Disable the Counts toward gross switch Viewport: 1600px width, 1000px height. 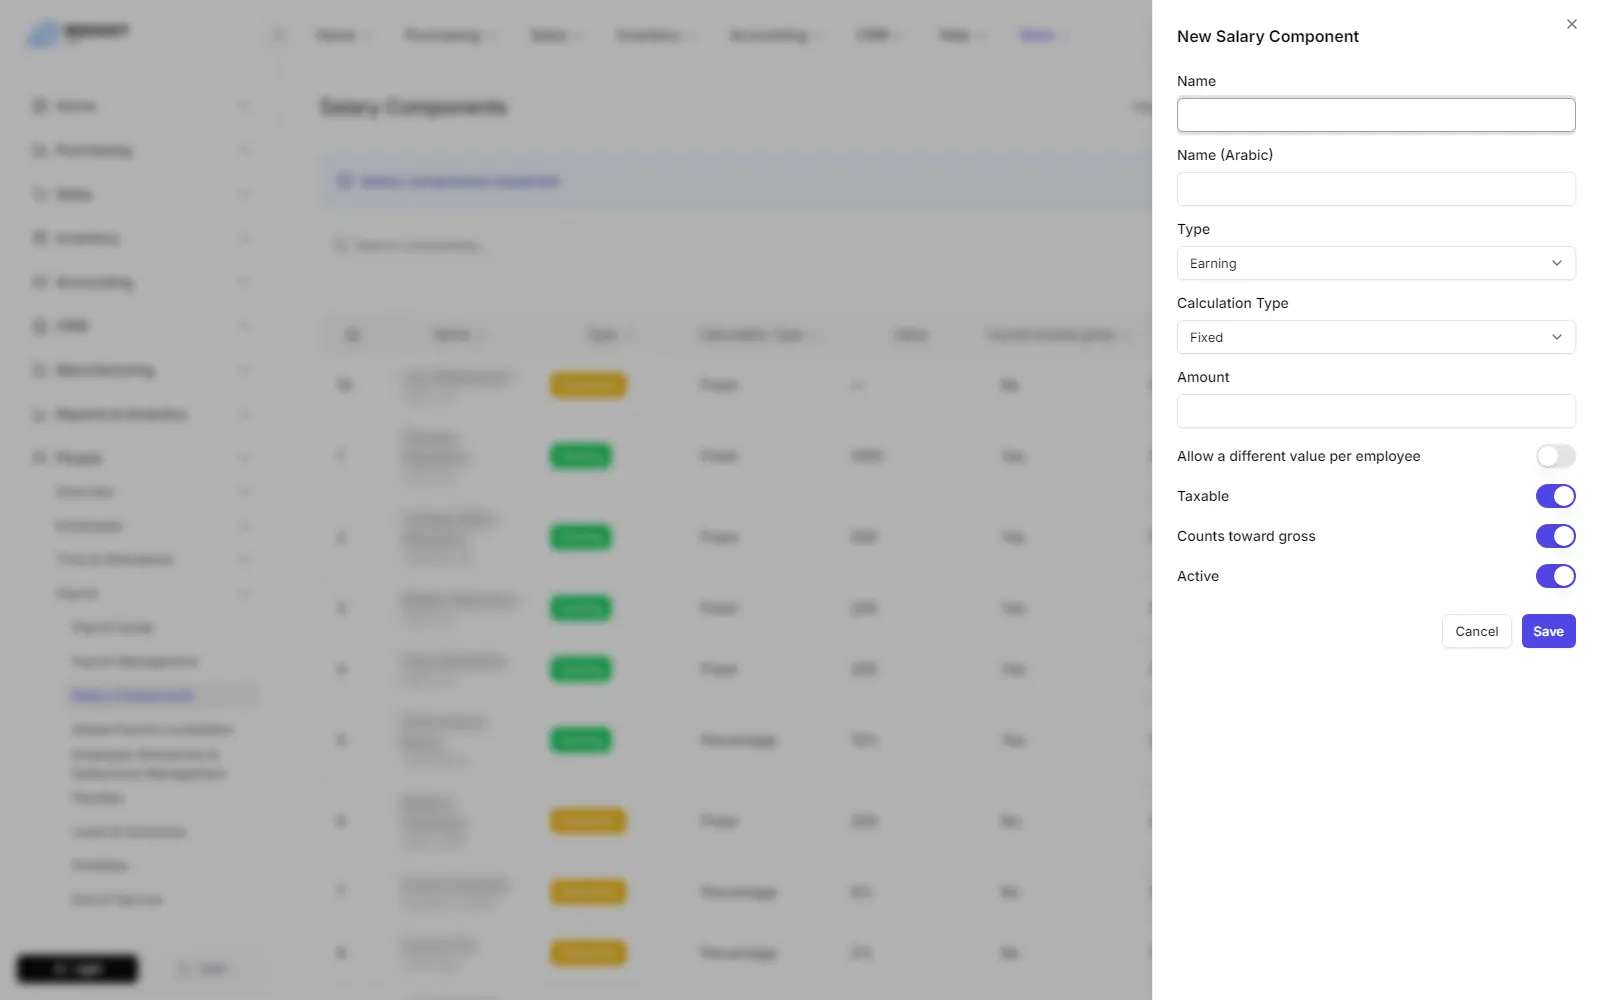(1556, 536)
